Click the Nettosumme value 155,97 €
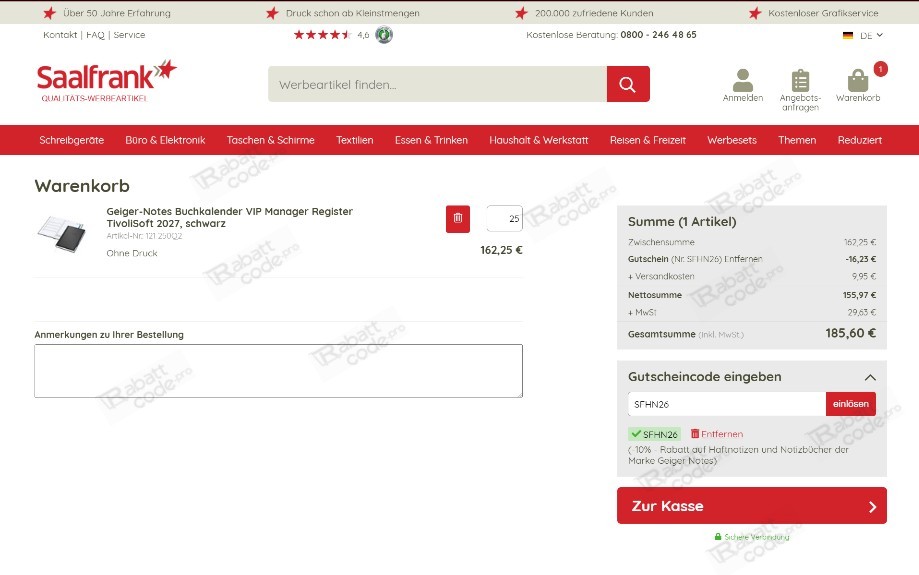The height and width of the screenshot is (575, 919). [859, 295]
